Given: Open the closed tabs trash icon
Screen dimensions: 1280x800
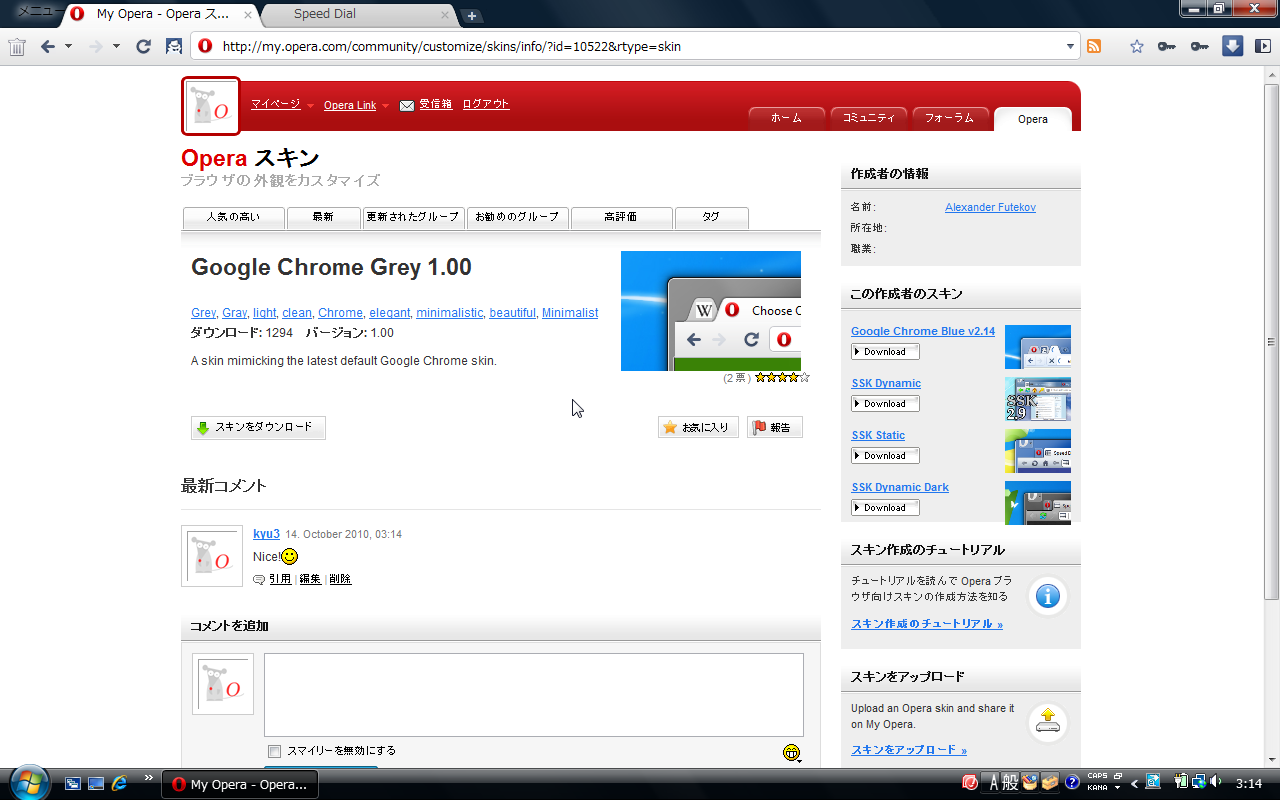Looking at the screenshot, I should [17, 46].
